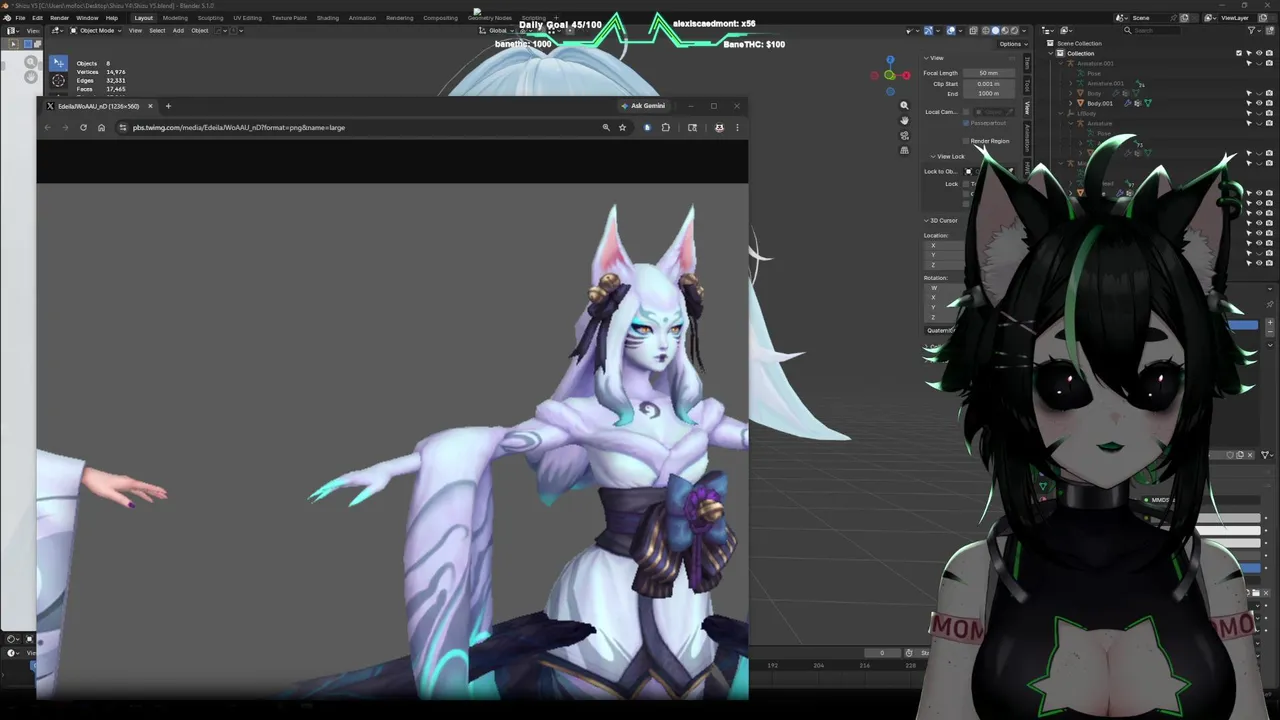Disable Body.001 in renders via camera icon
1280x720 pixels.
(x=1269, y=103)
